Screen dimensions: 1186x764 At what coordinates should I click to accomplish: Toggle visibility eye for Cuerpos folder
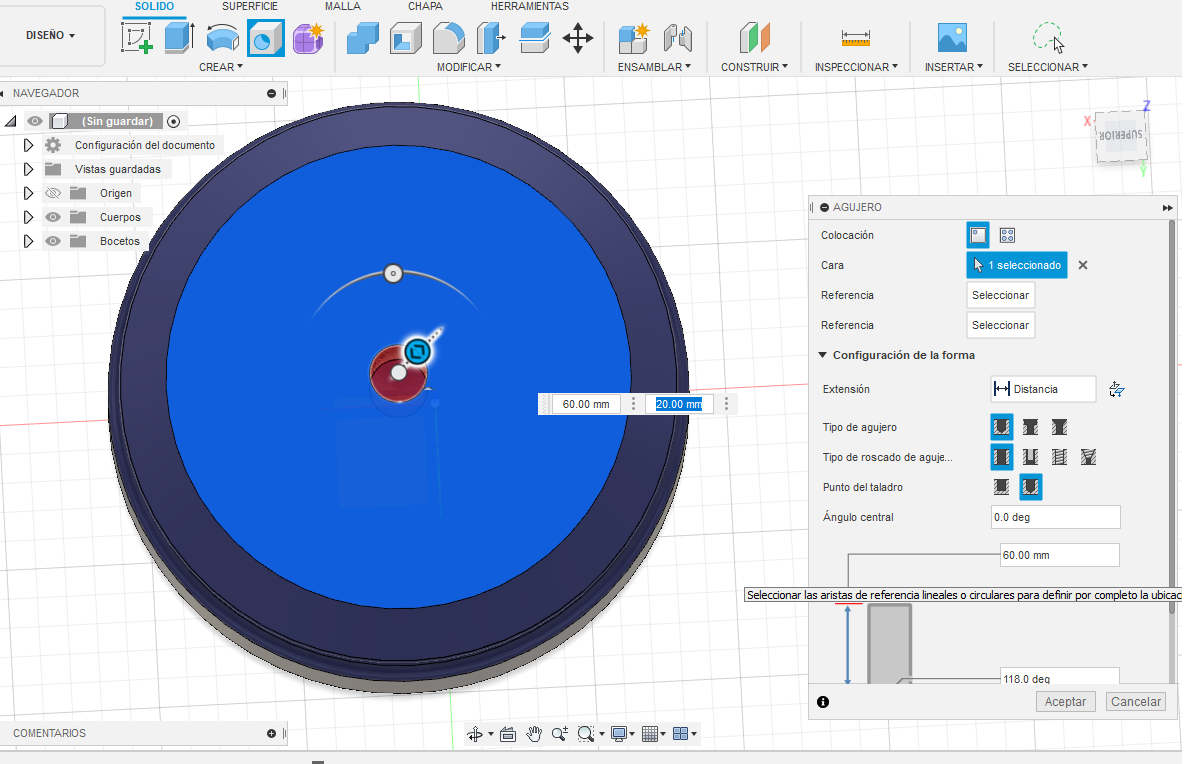[x=53, y=217]
